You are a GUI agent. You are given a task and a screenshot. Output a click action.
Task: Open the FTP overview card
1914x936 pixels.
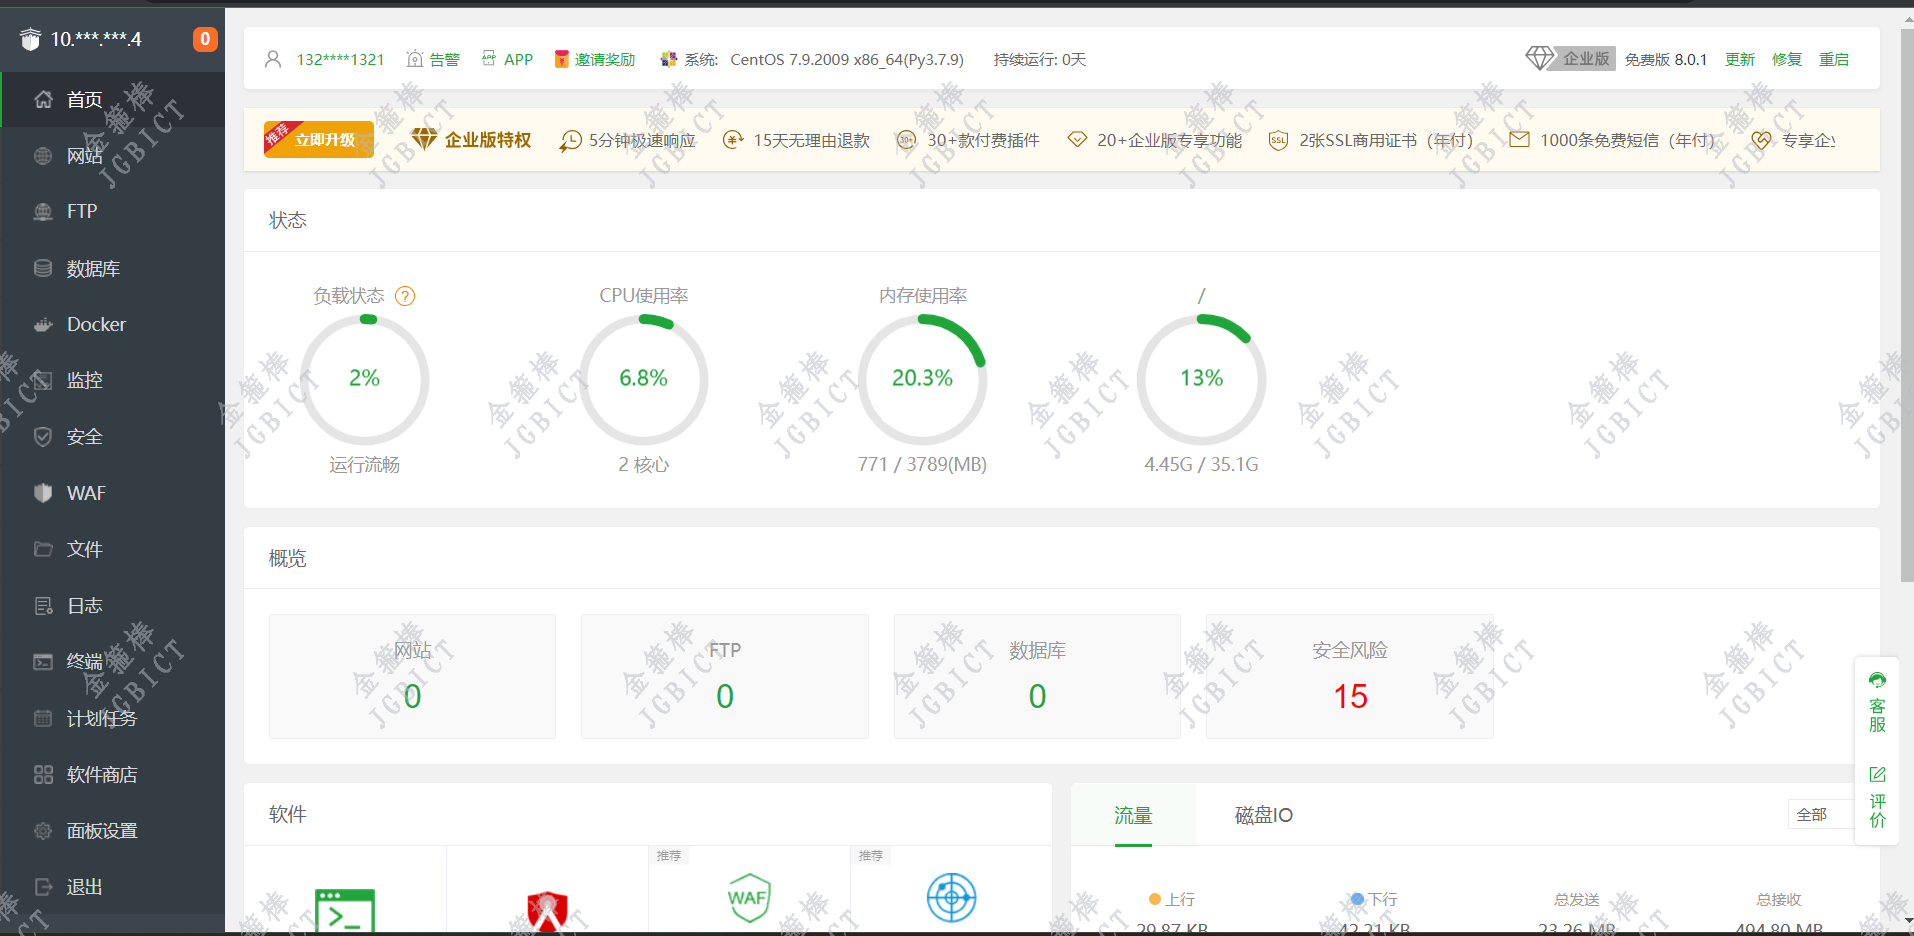(725, 676)
